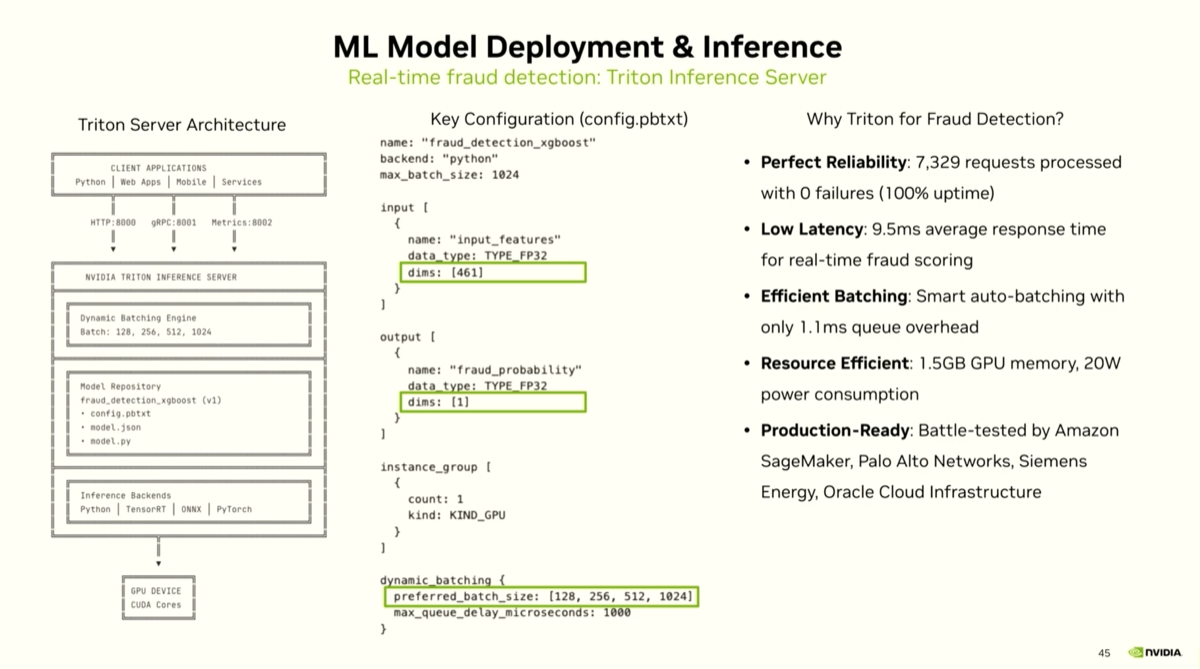Click "Mobile" in the client applications box
This screenshot has width=1200, height=669.
[x=191, y=182]
